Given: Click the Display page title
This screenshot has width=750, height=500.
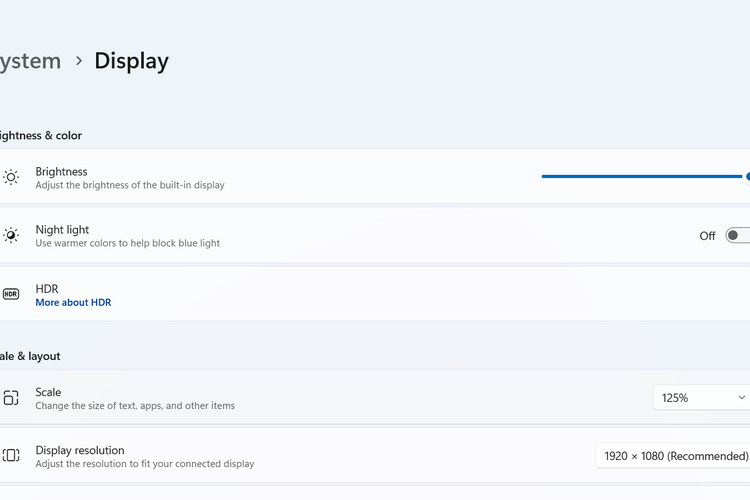Looking at the screenshot, I should [131, 61].
